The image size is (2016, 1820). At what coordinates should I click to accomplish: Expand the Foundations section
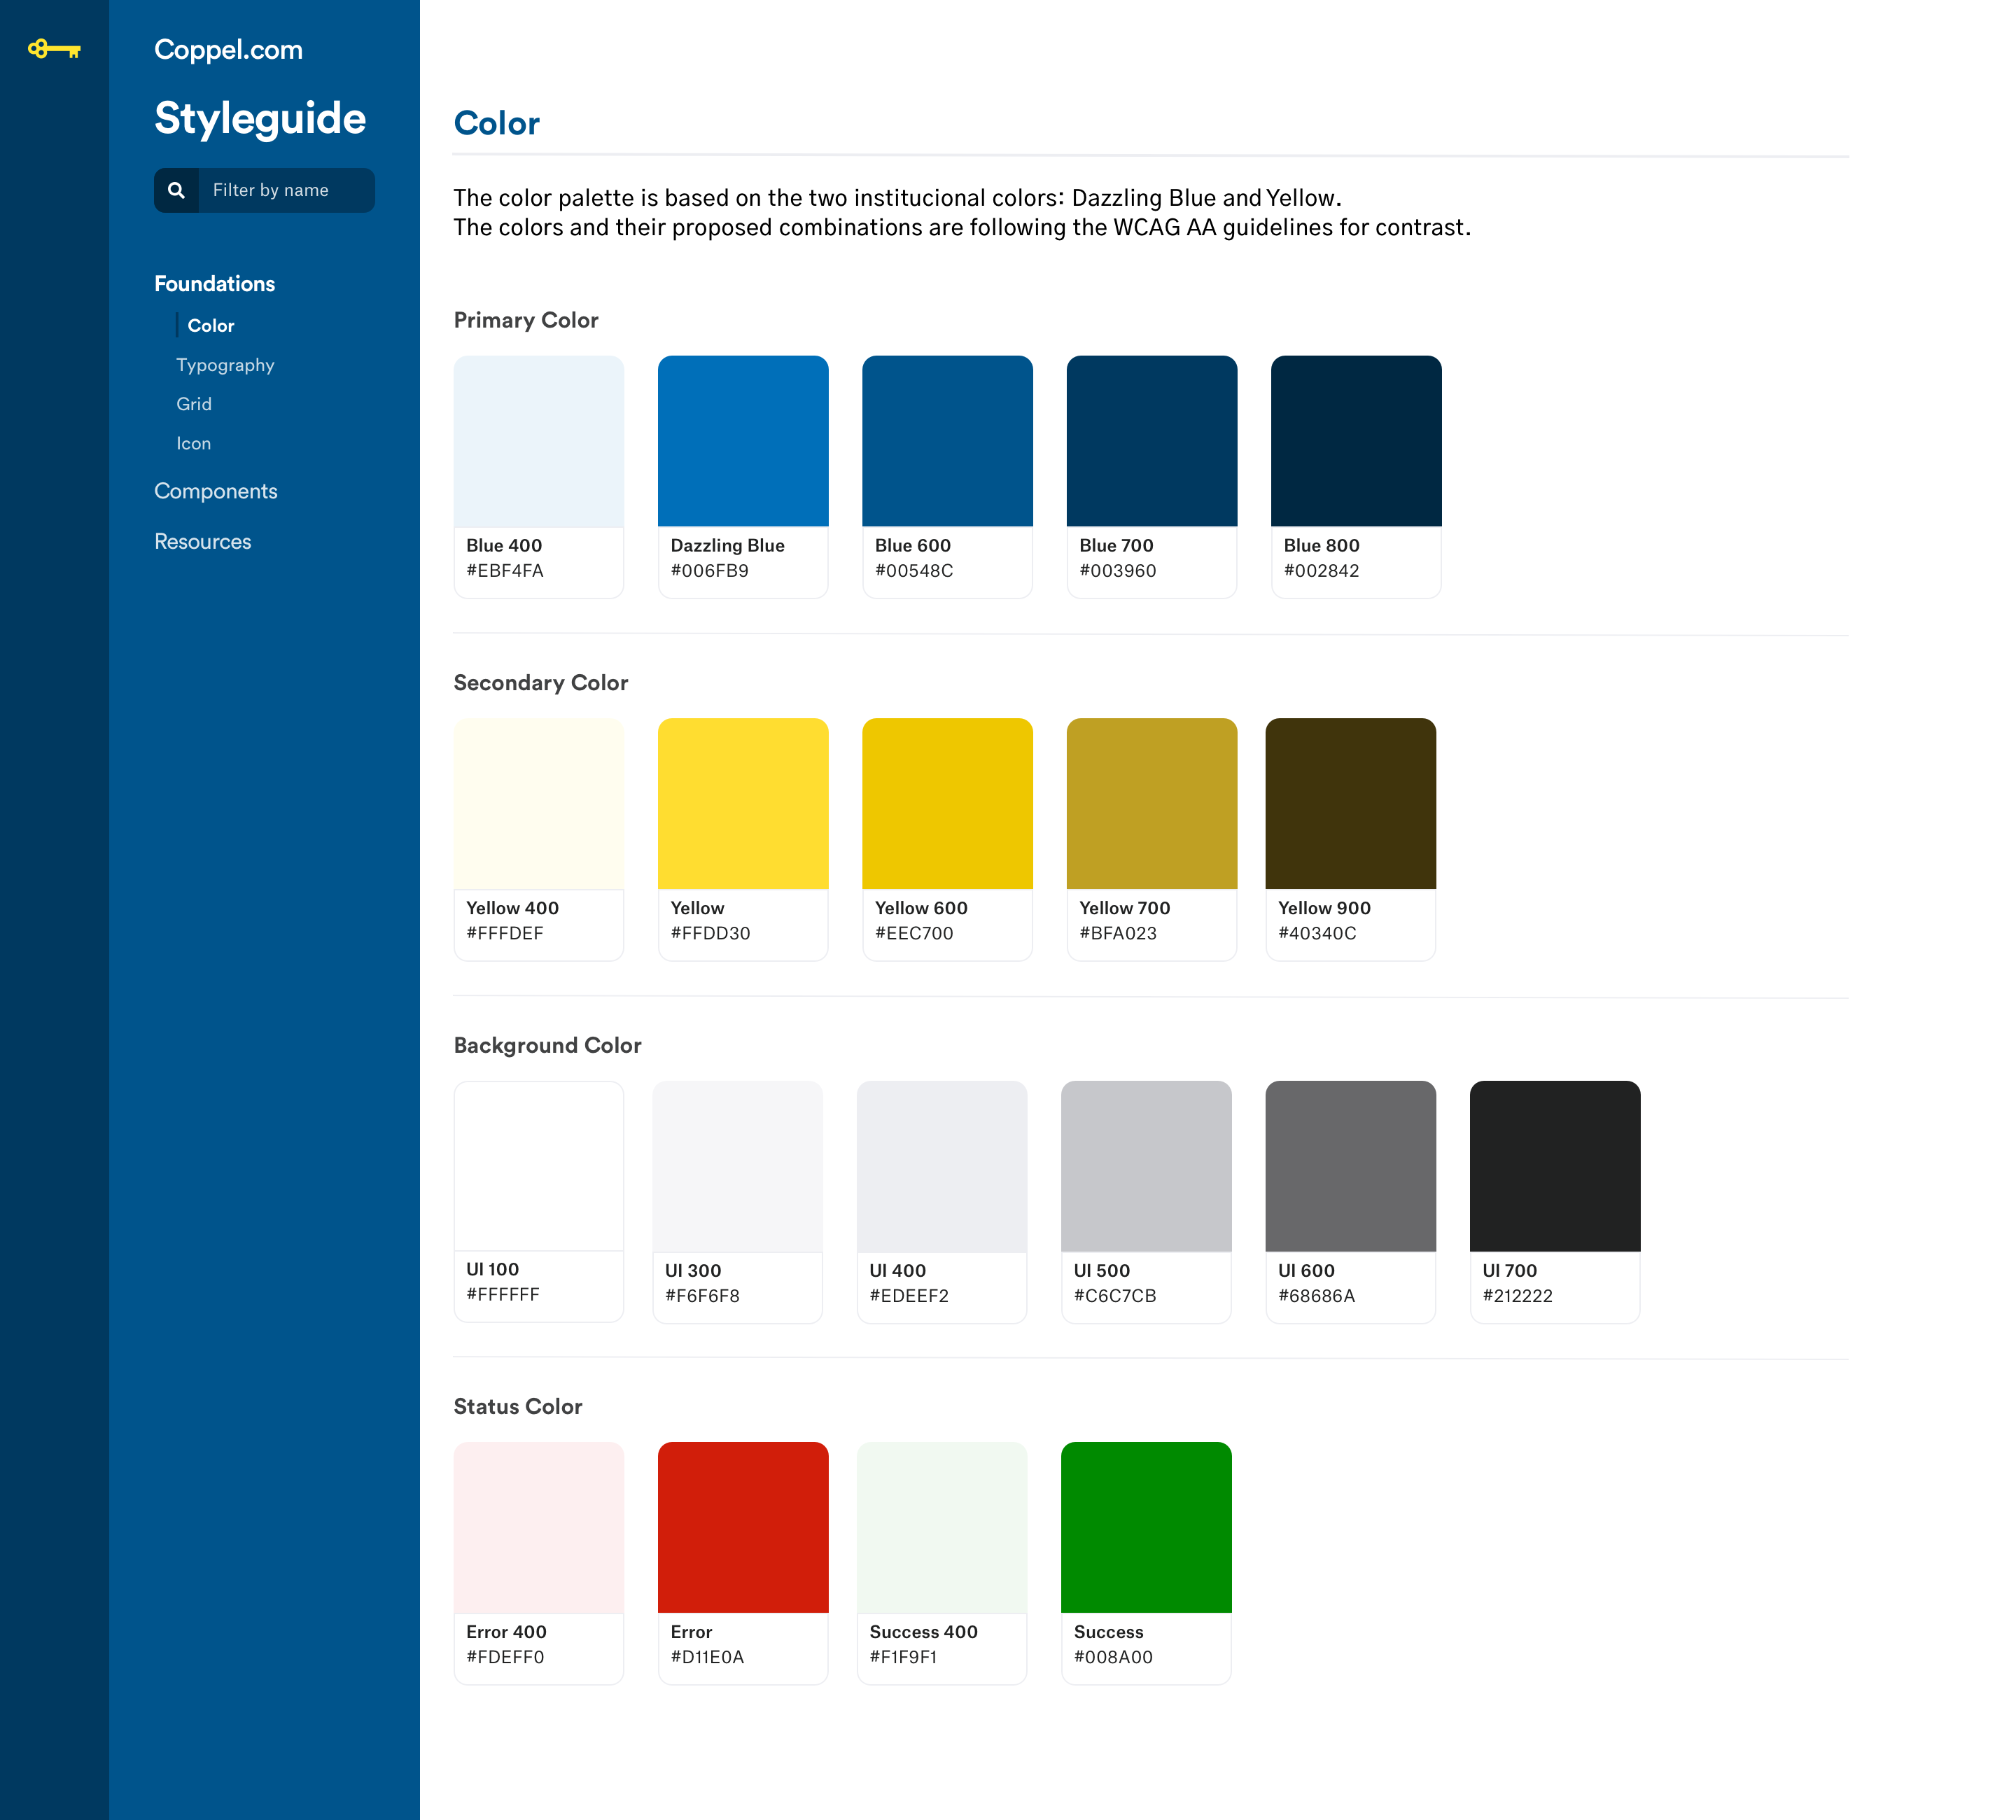(x=214, y=284)
